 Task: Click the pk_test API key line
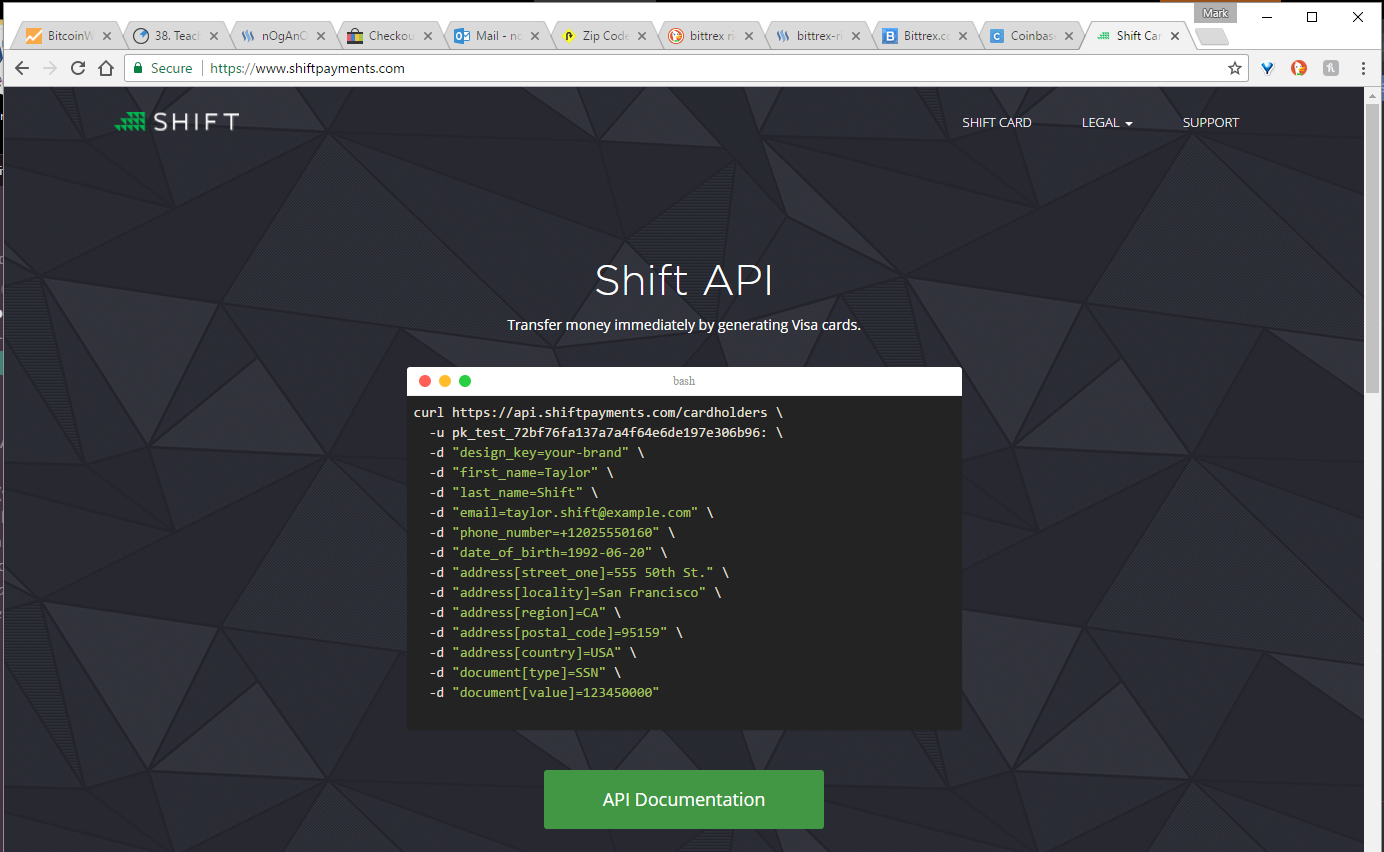[606, 432]
